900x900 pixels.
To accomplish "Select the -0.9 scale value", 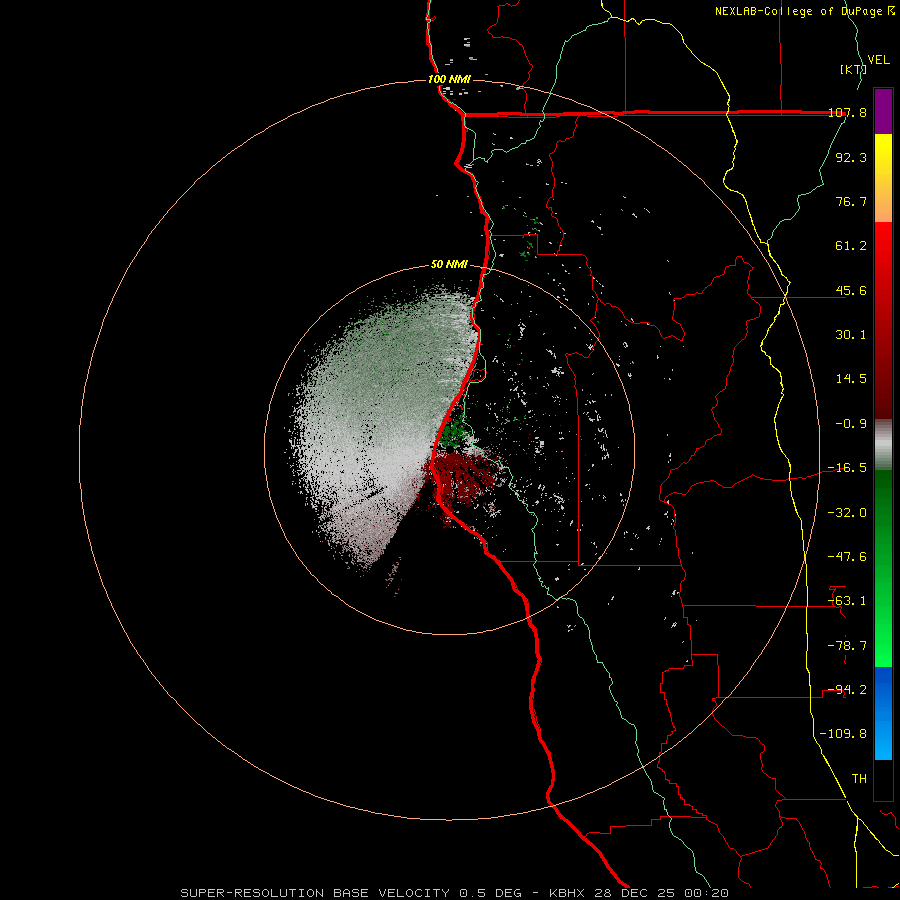I will tap(851, 424).
